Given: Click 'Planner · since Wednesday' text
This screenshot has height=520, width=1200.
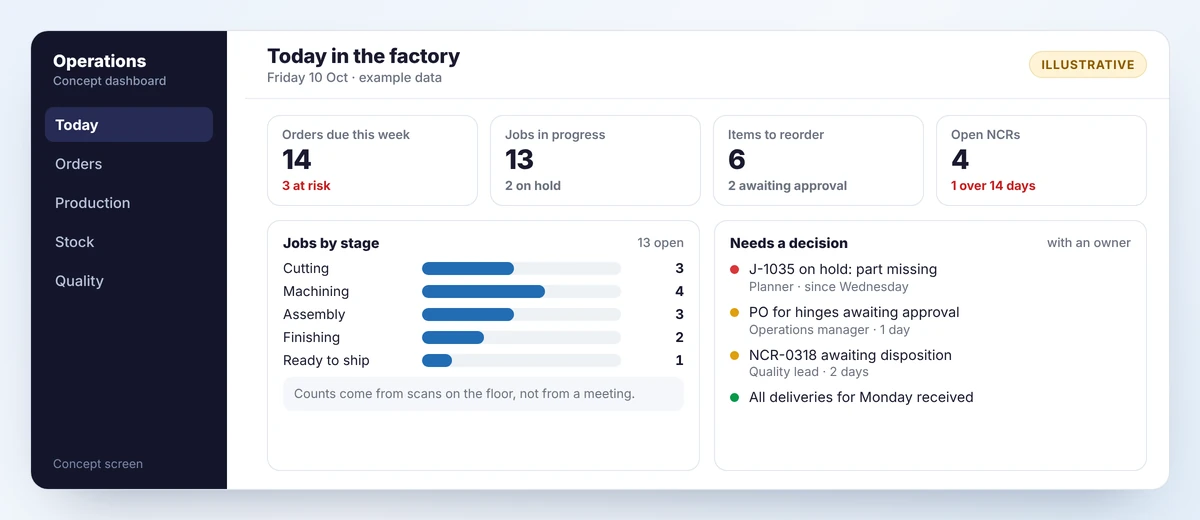Looking at the screenshot, I should [829, 287].
